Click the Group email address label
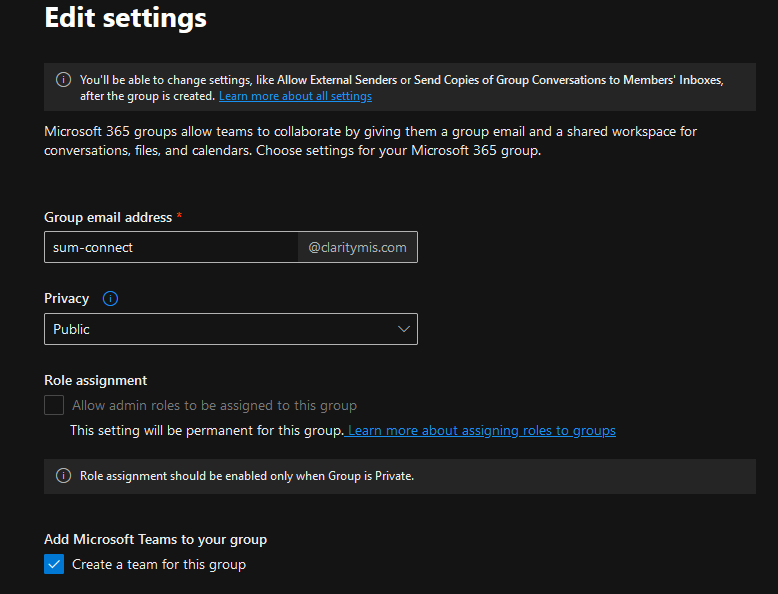 (108, 217)
